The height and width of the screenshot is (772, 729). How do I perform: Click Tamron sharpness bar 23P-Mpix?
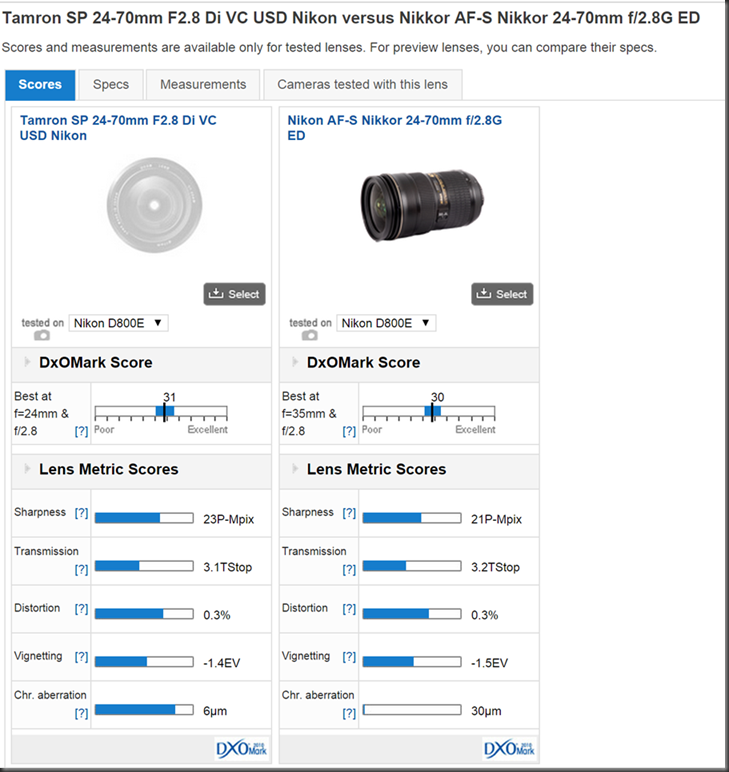click(144, 518)
